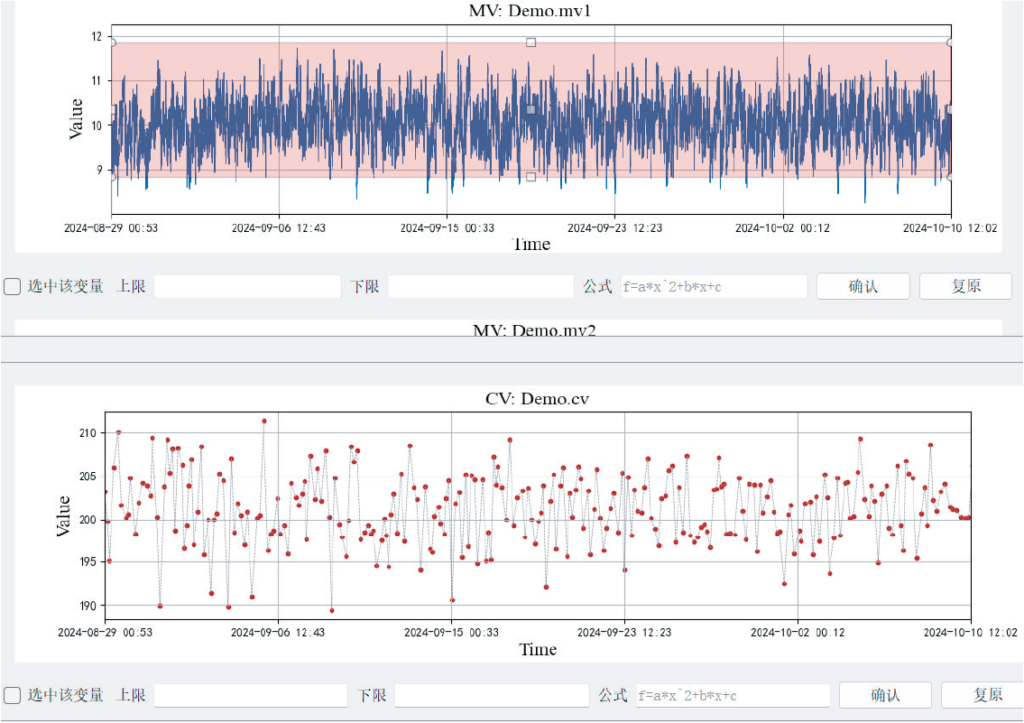
Task: Click 公式 formula field below MV chart
Action: click(x=714, y=287)
